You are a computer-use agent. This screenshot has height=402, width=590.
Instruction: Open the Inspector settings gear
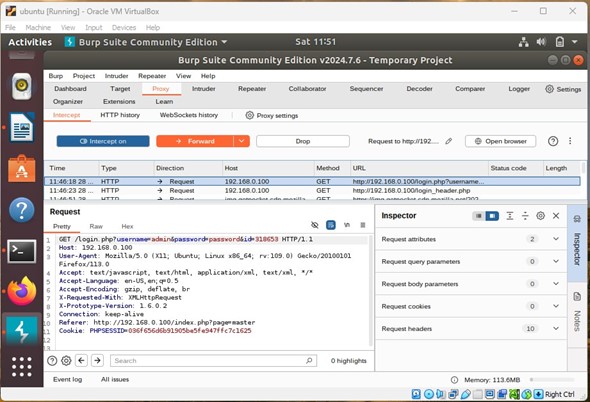[x=540, y=216]
